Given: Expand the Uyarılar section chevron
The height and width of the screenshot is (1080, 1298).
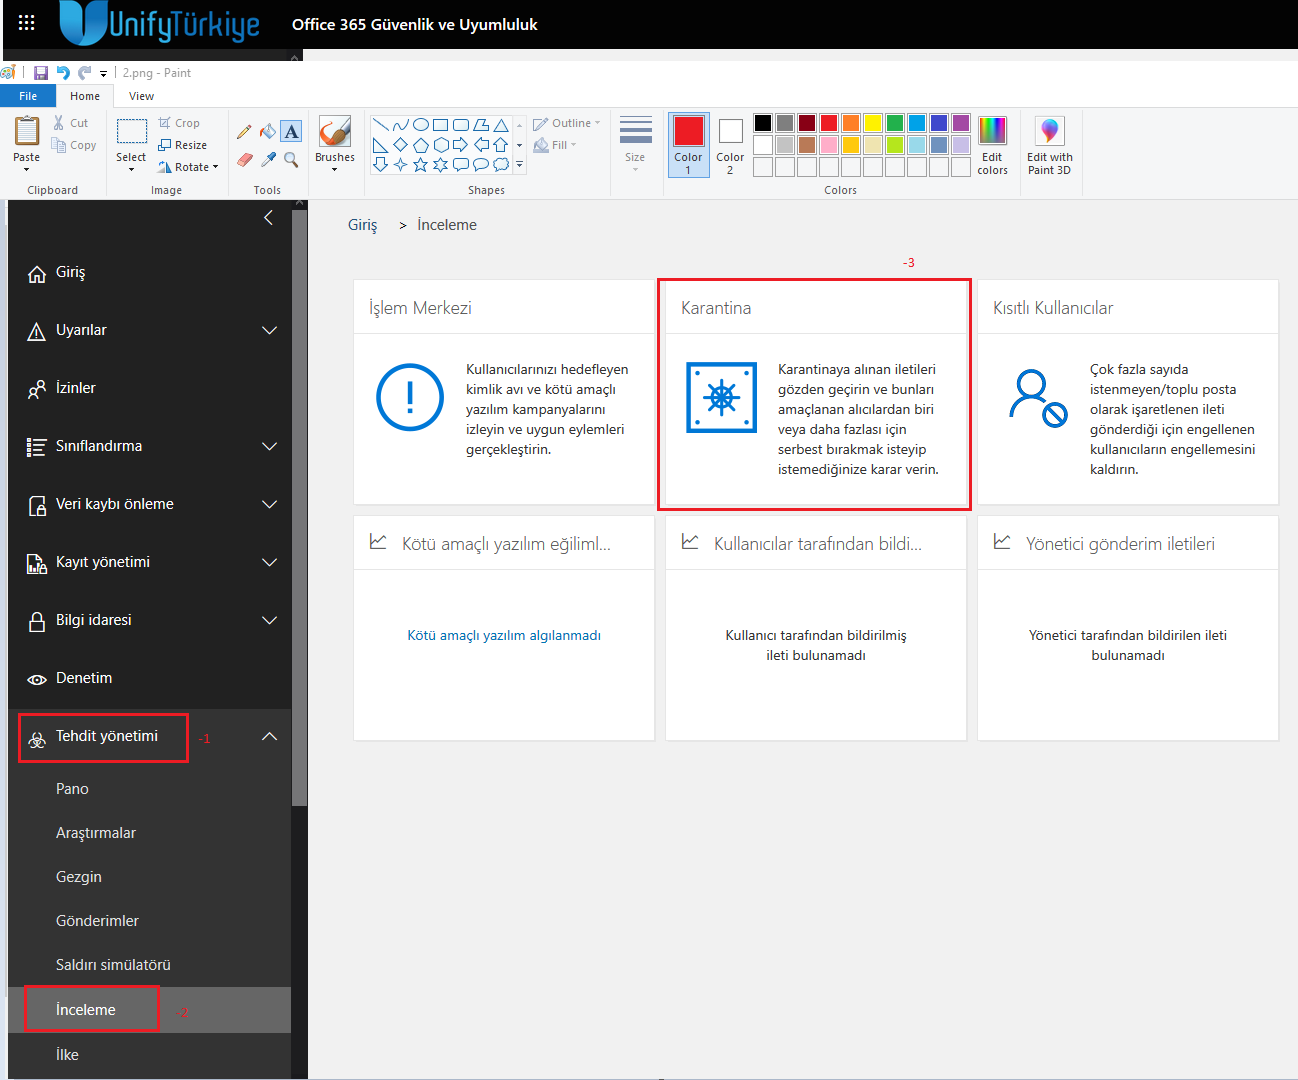Looking at the screenshot, I should [x=269, y=330].
